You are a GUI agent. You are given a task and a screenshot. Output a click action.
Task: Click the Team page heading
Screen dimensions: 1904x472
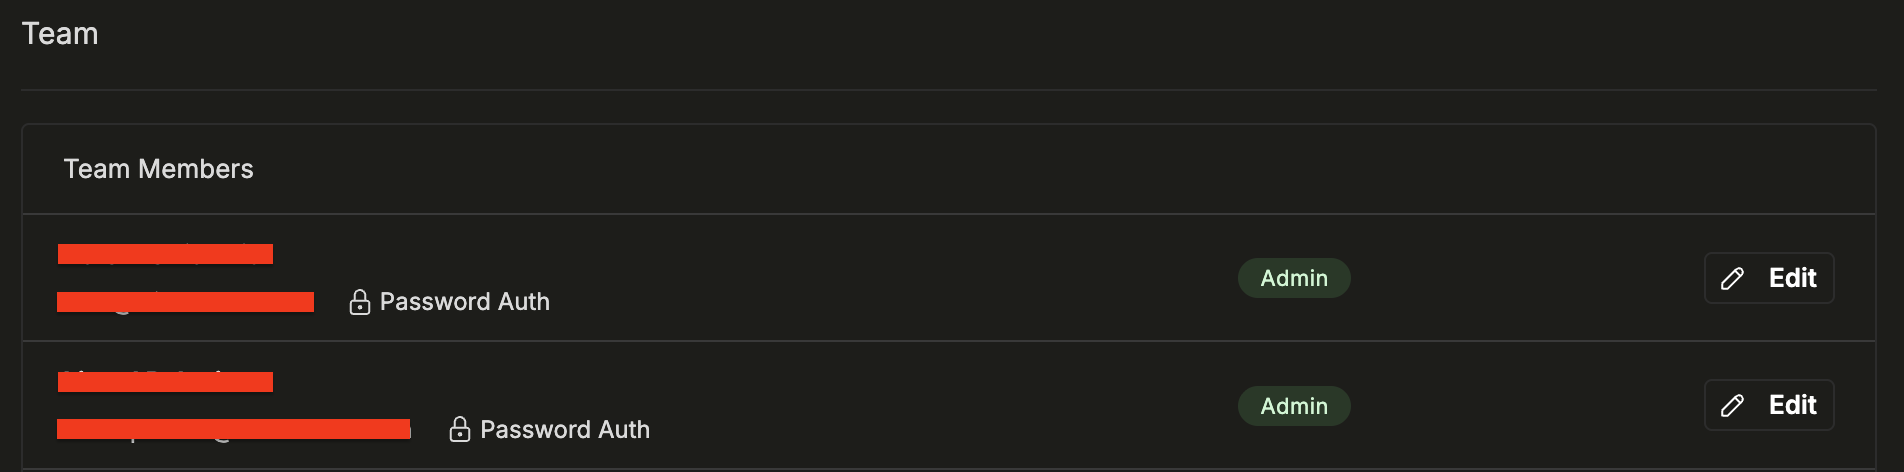point(60,34)
